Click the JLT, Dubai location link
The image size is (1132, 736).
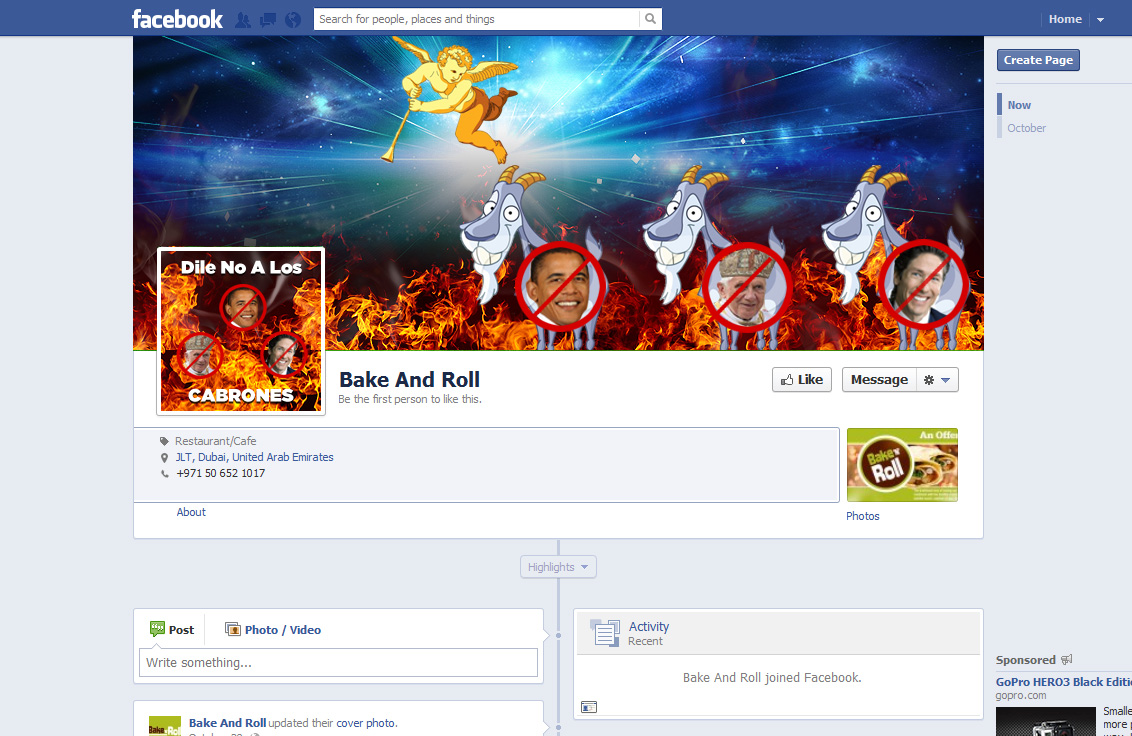255,457
